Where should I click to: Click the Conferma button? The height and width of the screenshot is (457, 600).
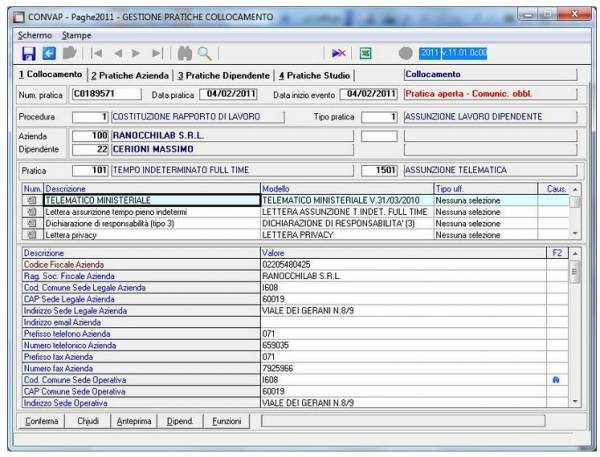[42, 421]
